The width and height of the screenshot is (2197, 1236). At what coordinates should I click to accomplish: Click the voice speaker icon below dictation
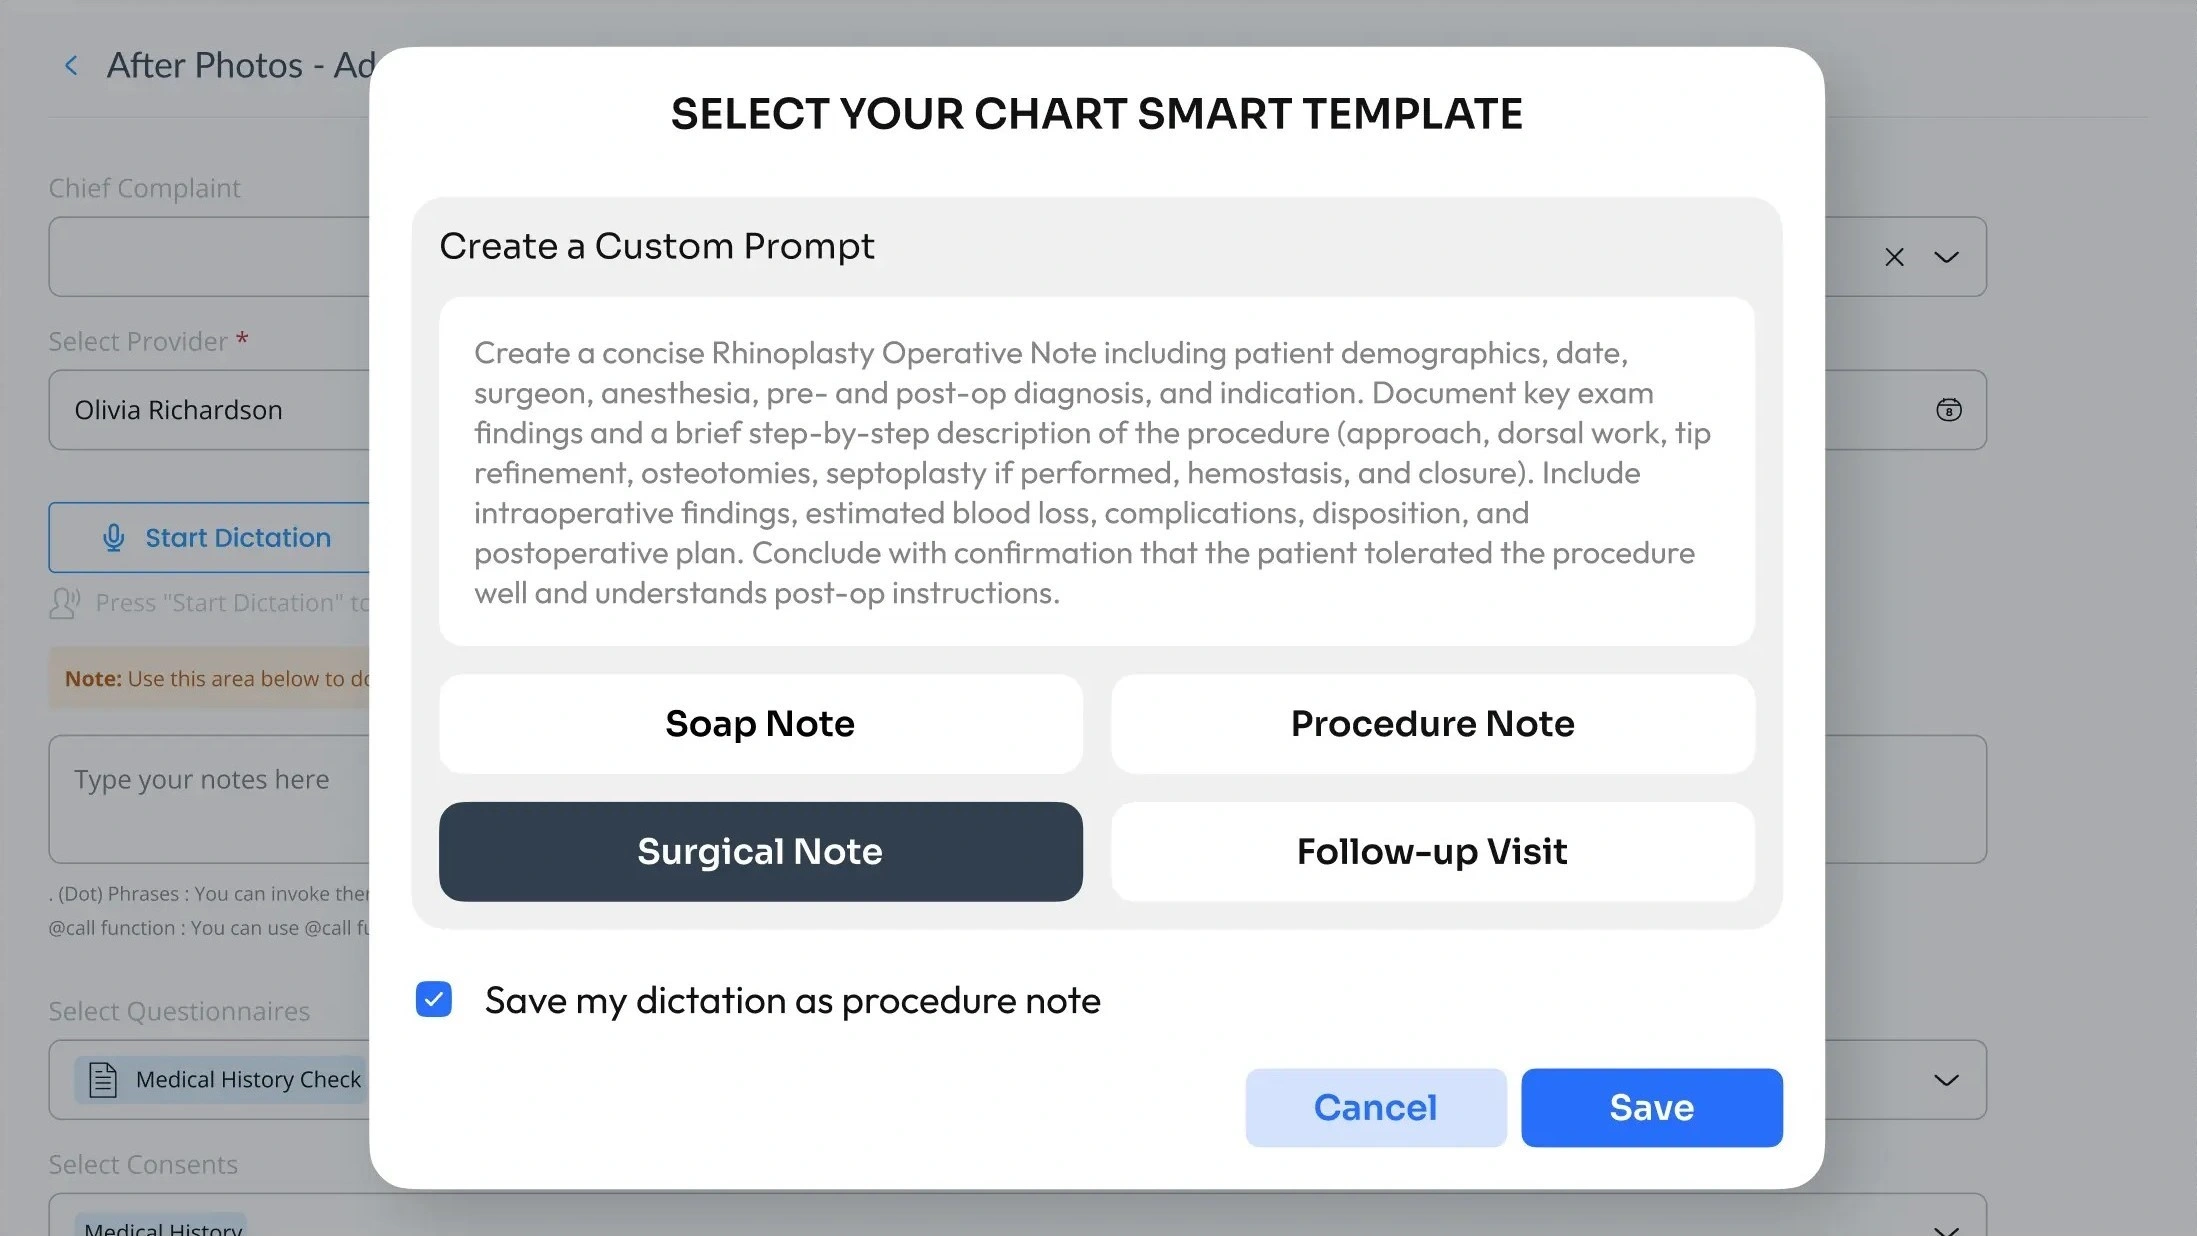point(64,603)
